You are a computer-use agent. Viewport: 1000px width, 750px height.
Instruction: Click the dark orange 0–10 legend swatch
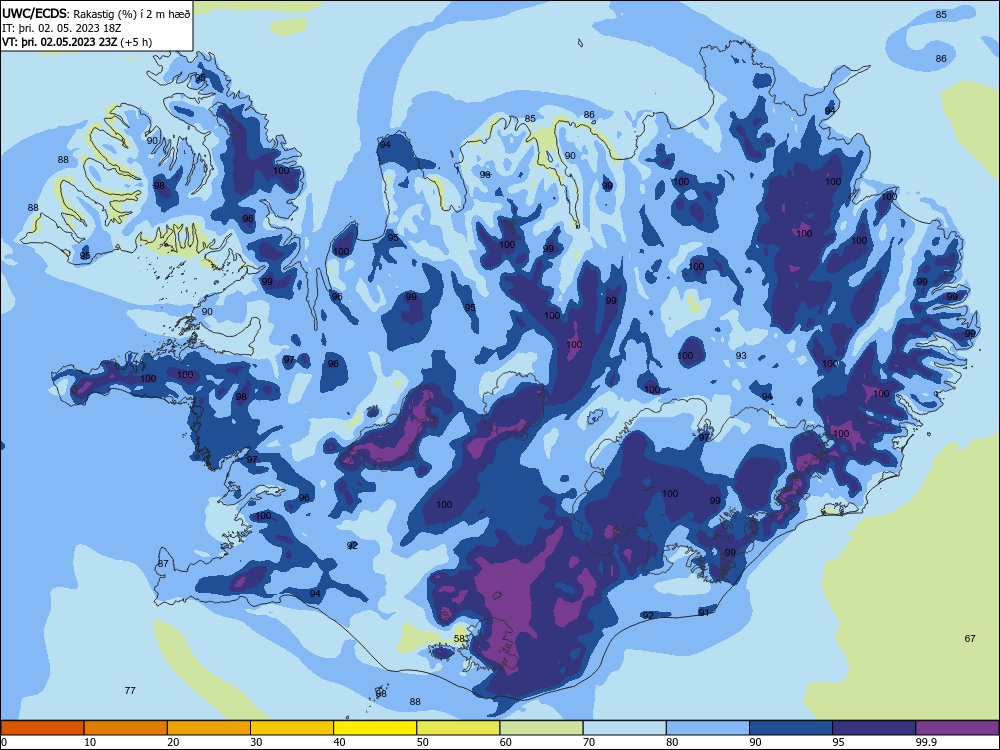click(42, 728)
